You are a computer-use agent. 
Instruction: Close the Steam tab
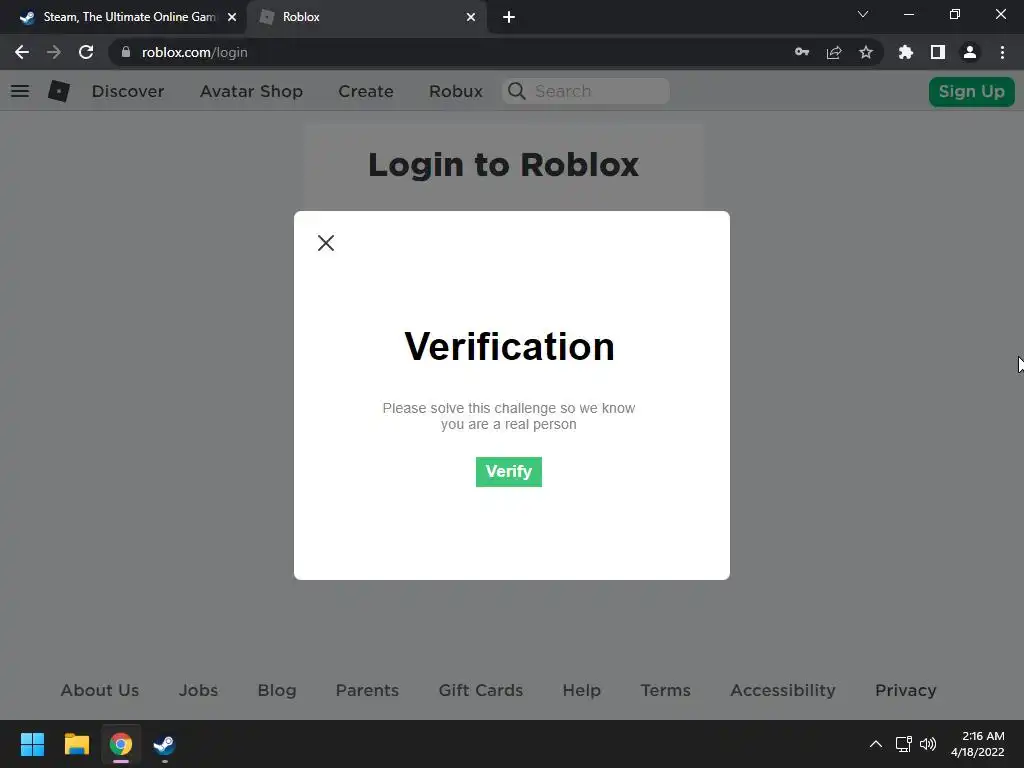(232, 17)
